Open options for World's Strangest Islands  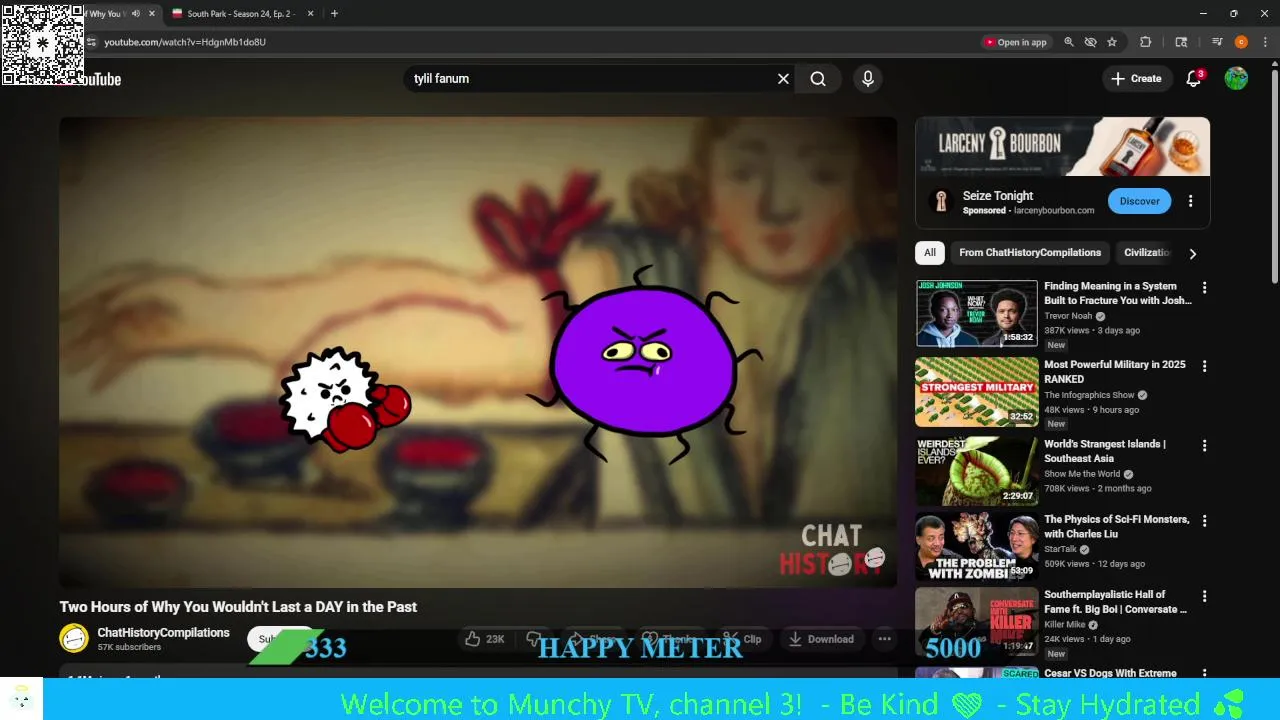[x=1204, y=446]
